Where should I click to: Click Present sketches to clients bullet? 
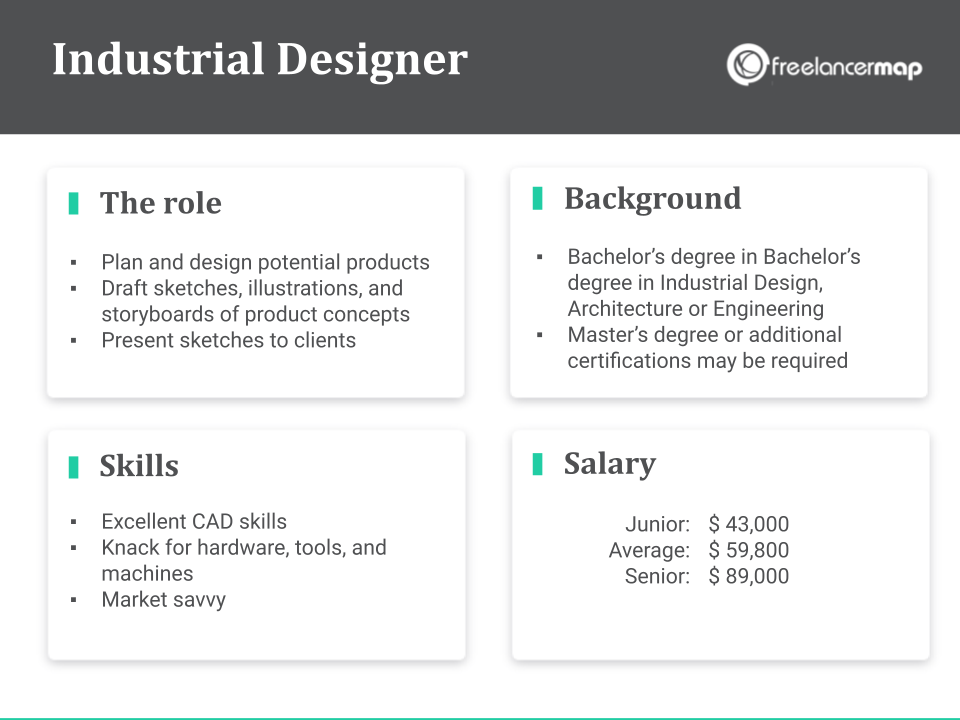228,340
